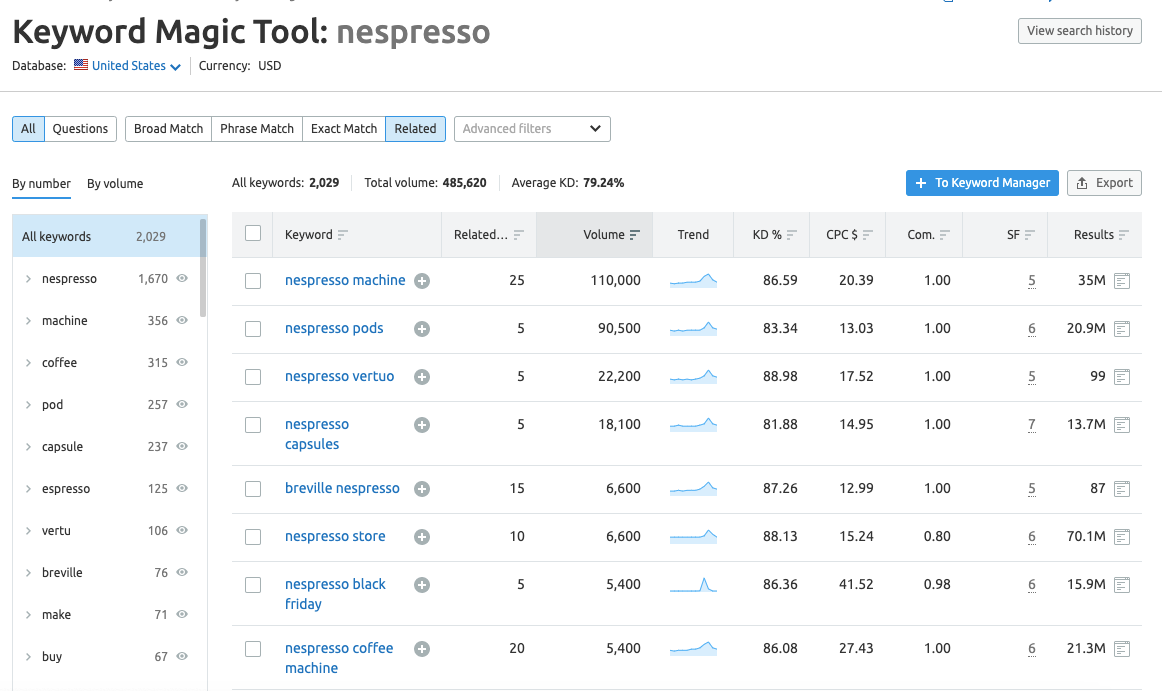
Task: Sort table by CPC $ column icon
Action: [x=867, y=235]
